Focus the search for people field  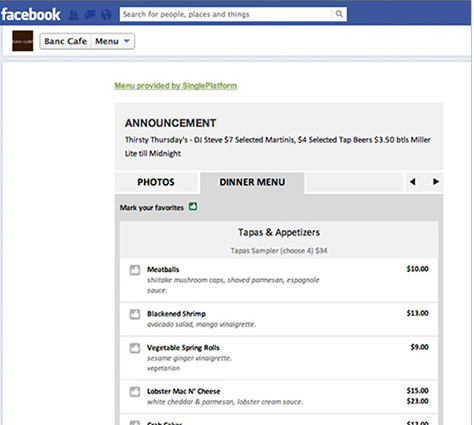tap(226, 14)
